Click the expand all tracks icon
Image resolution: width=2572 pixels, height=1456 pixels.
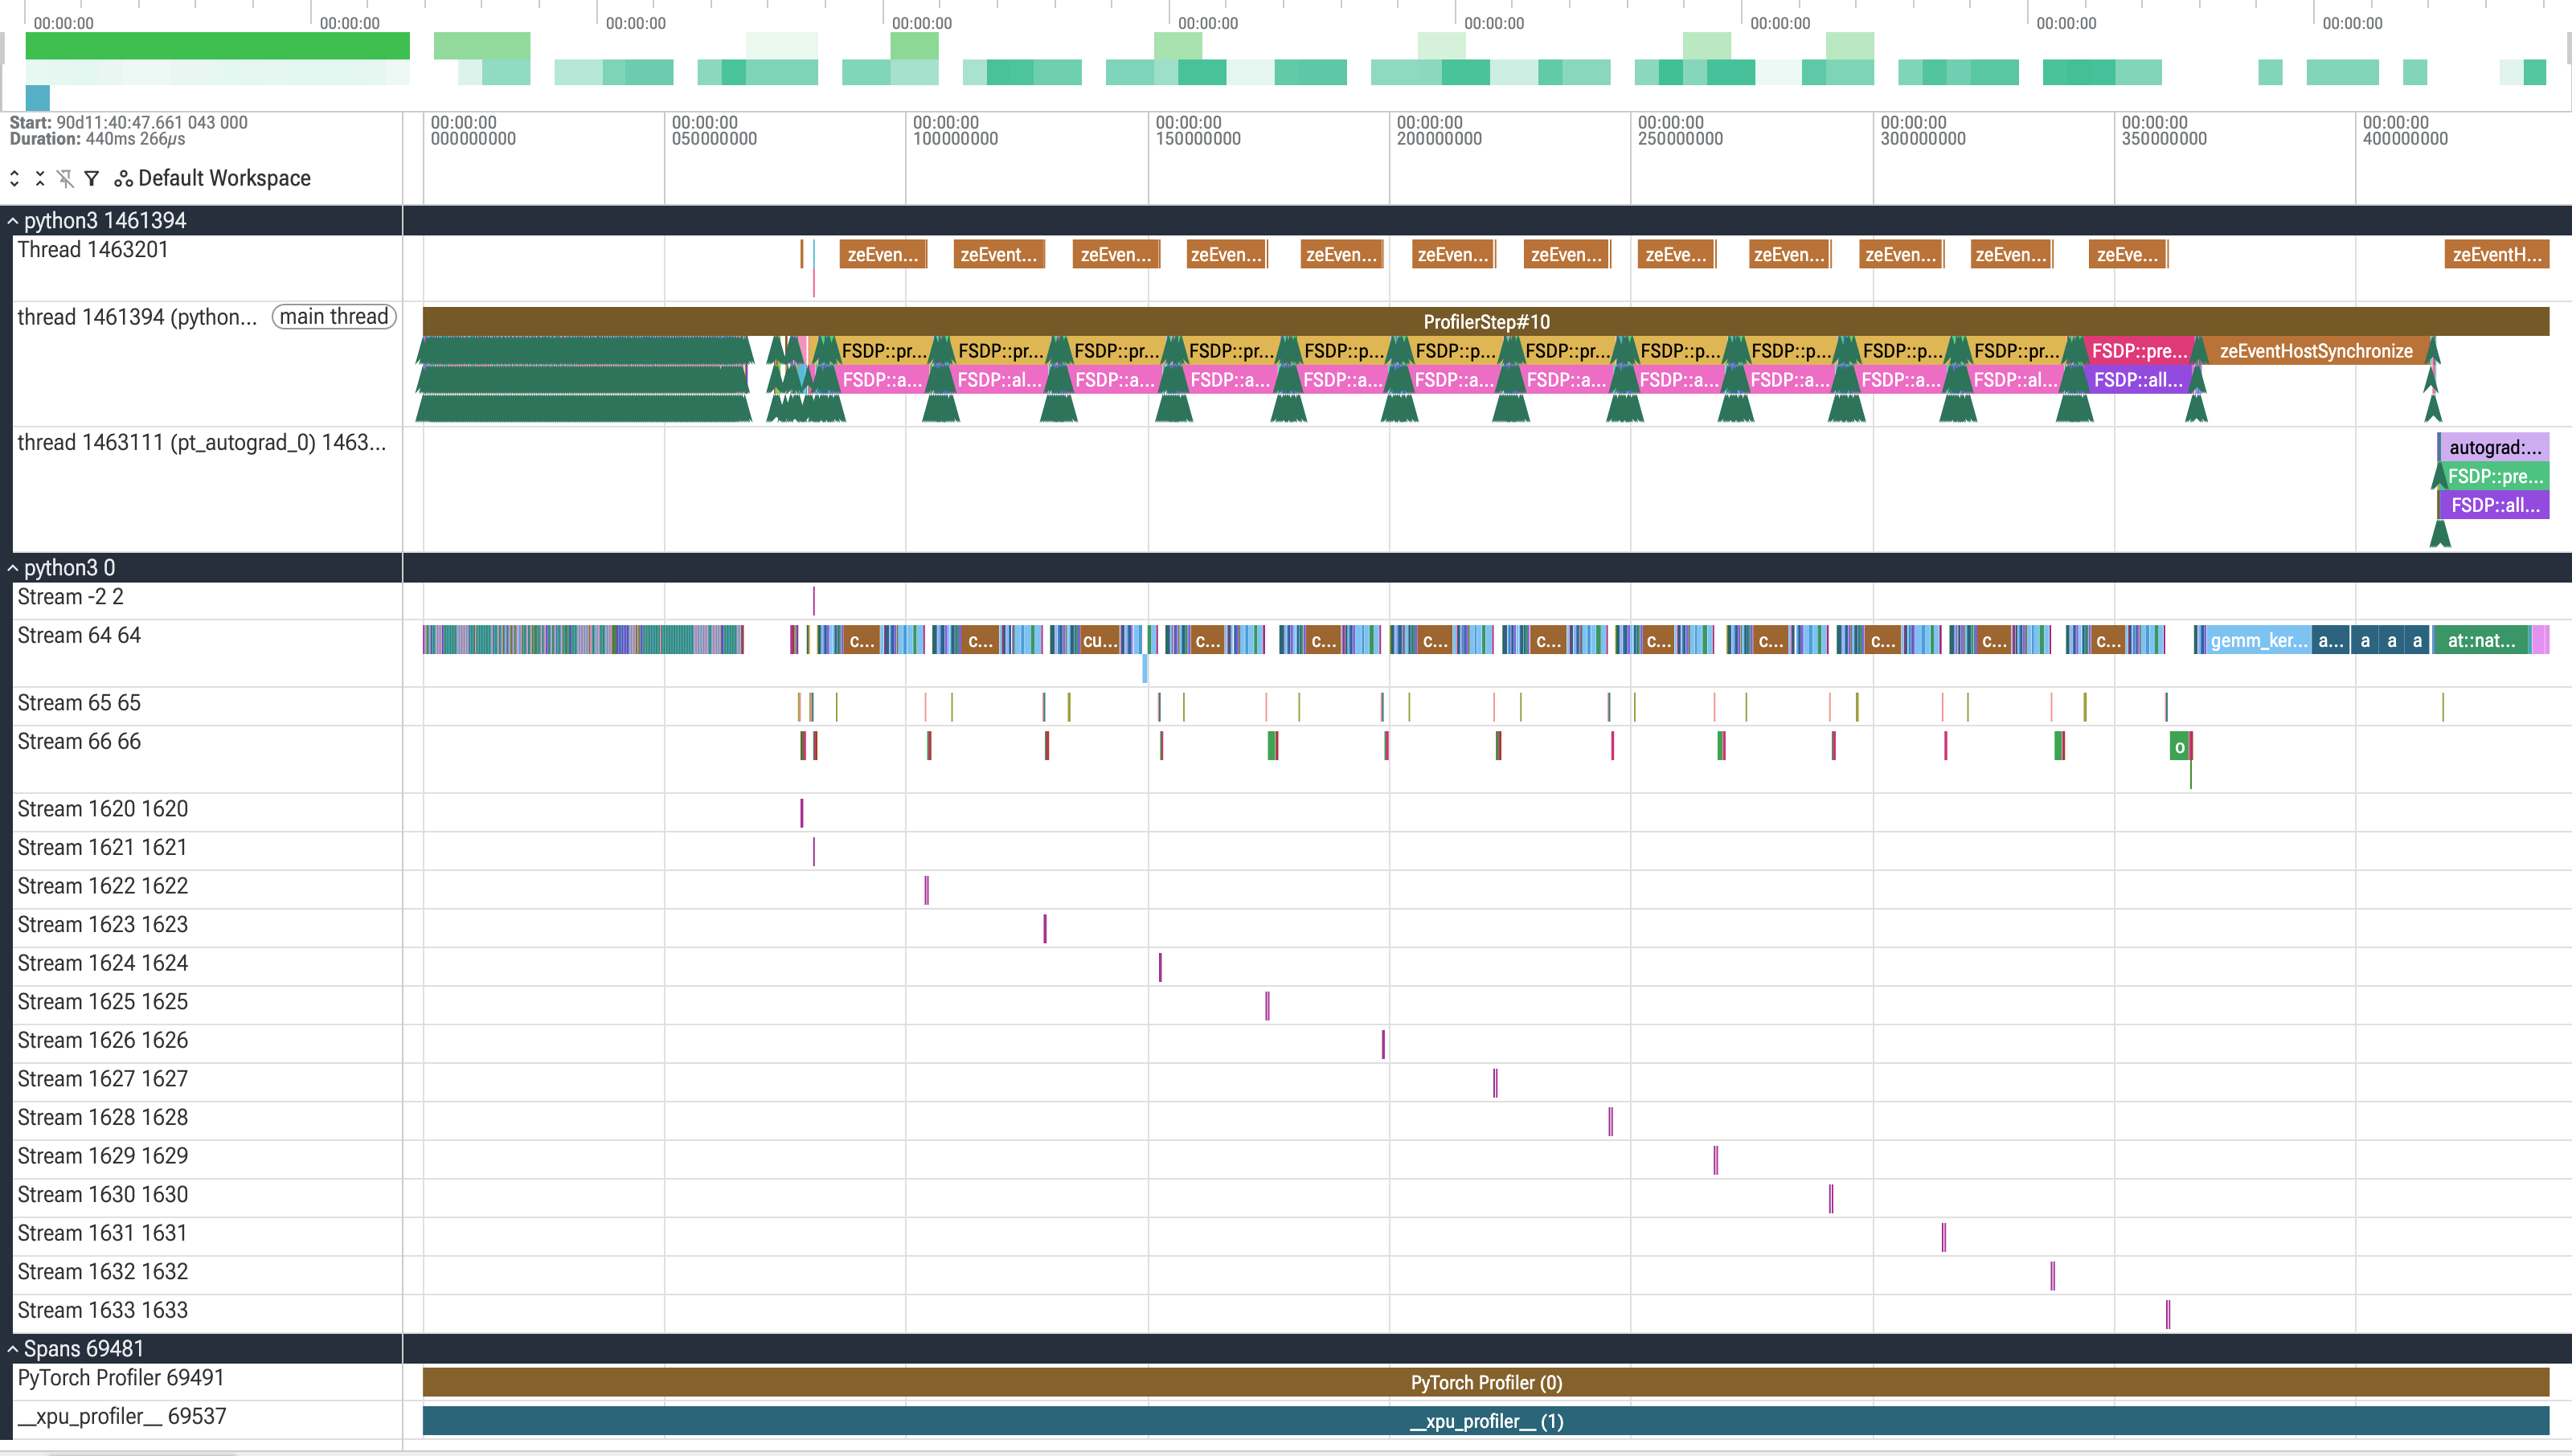14,178
